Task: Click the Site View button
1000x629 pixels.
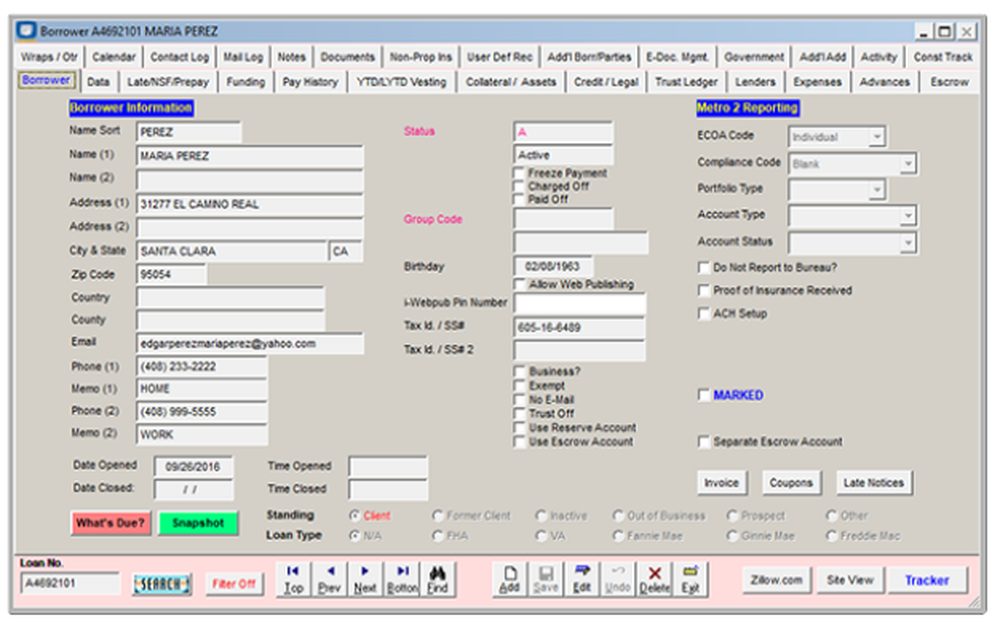Action: point(850,580)
